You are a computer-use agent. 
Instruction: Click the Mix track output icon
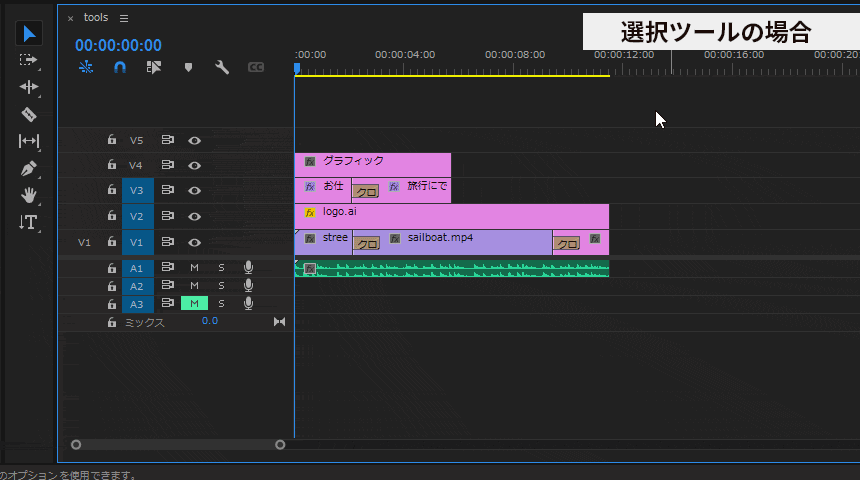click(x=279, y=322)
